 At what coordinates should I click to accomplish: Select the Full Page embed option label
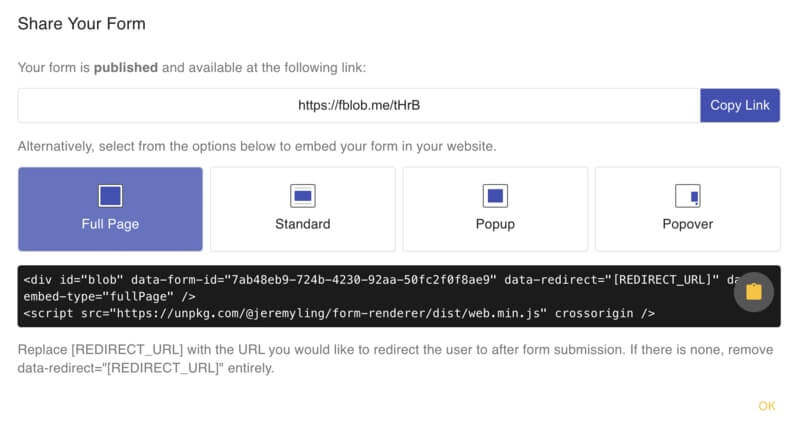click(110, 224)
